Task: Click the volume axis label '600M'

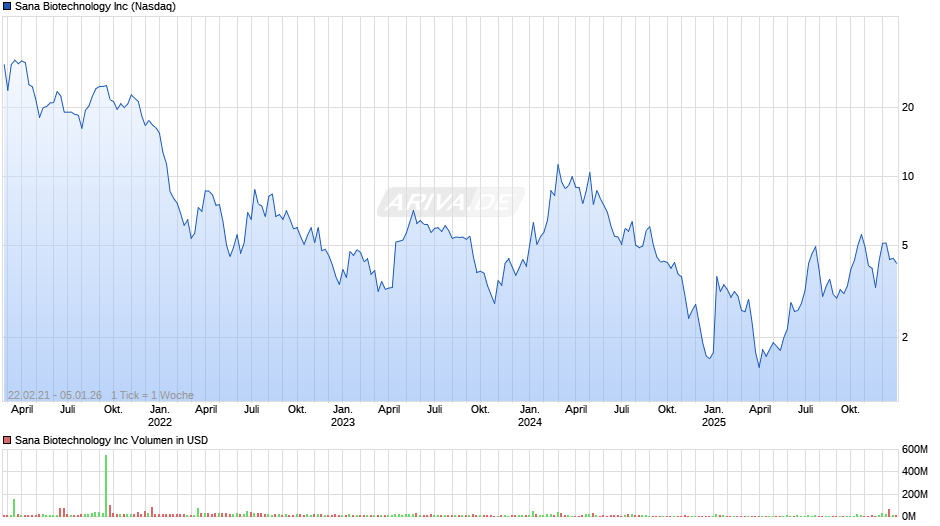Action: (x=915, y=449)
